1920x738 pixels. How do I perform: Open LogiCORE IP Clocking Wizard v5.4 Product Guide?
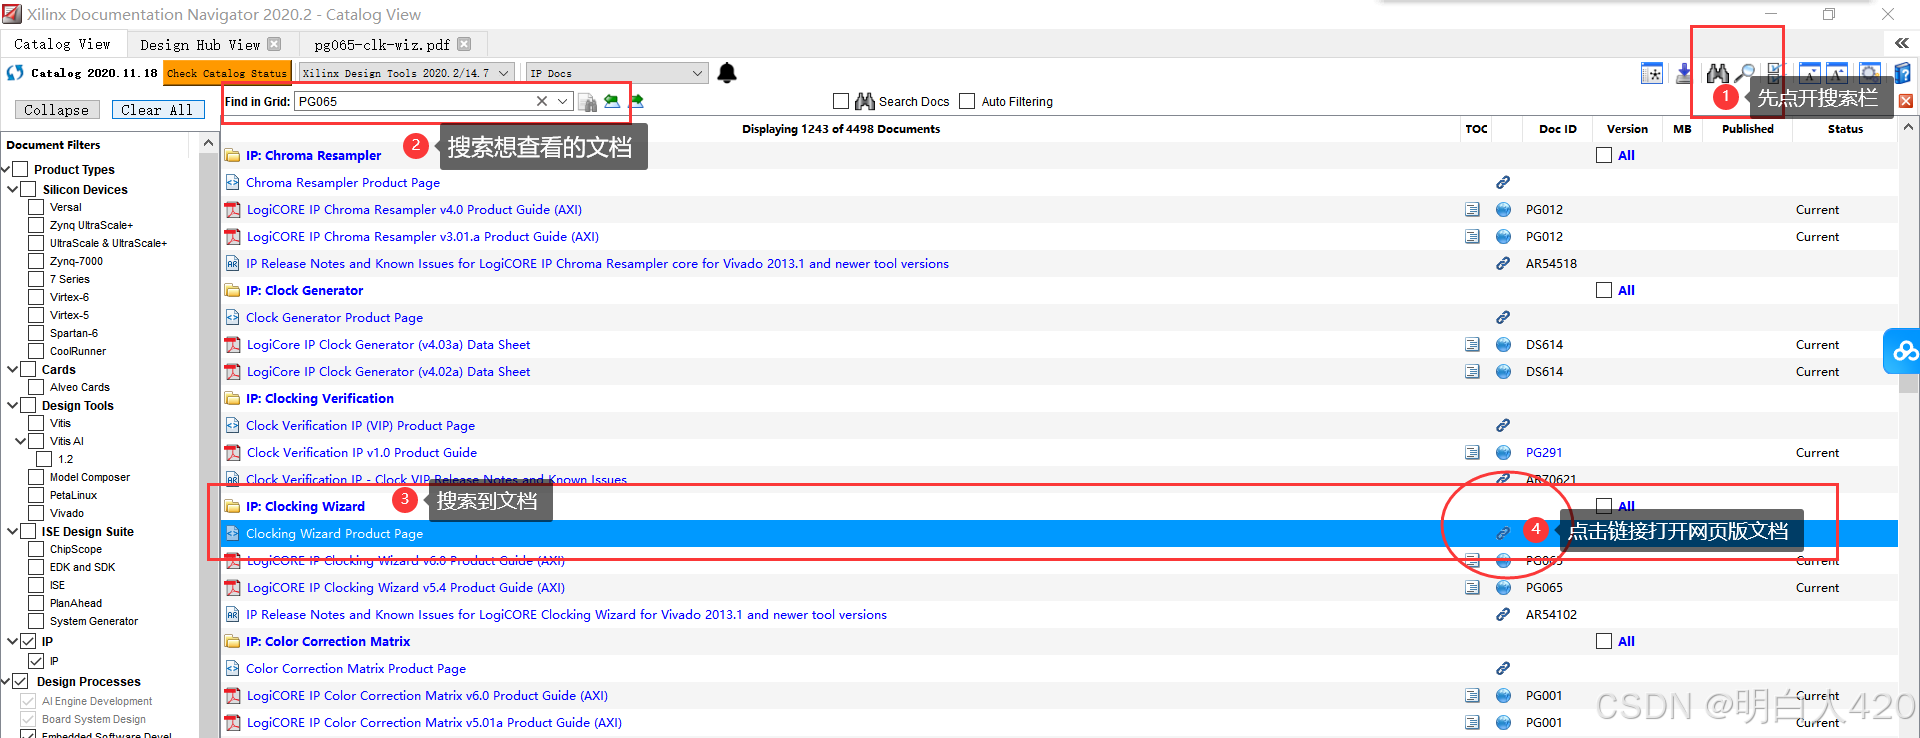click(406, 588)
